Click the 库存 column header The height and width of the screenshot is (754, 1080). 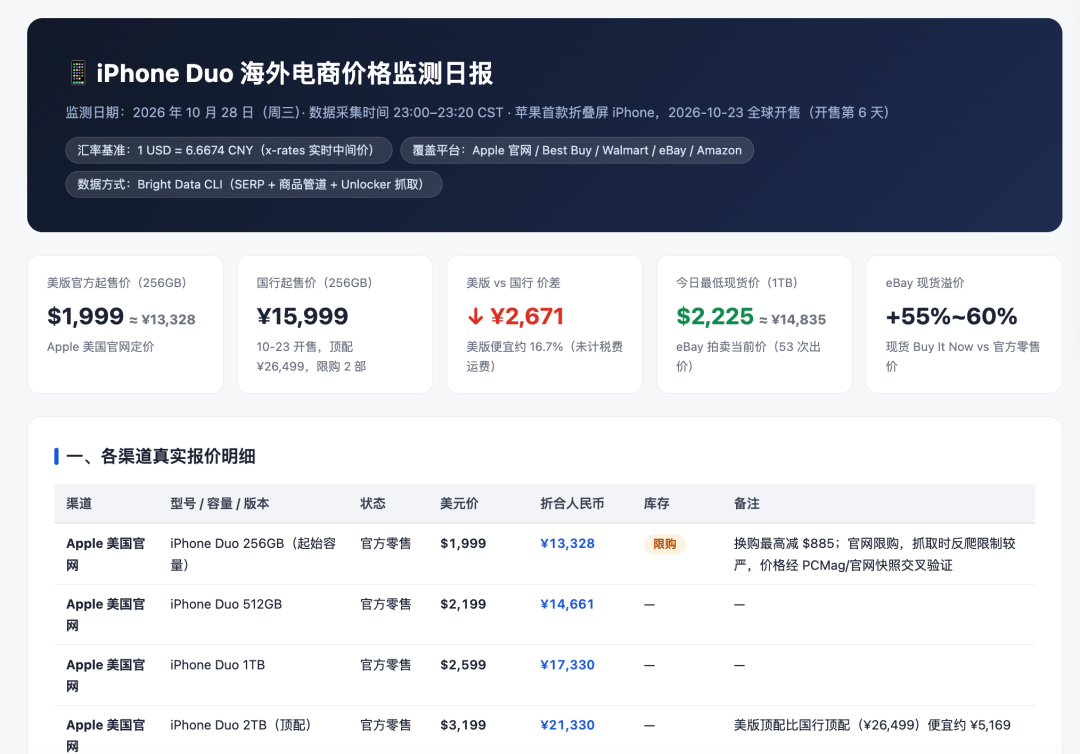656,503
